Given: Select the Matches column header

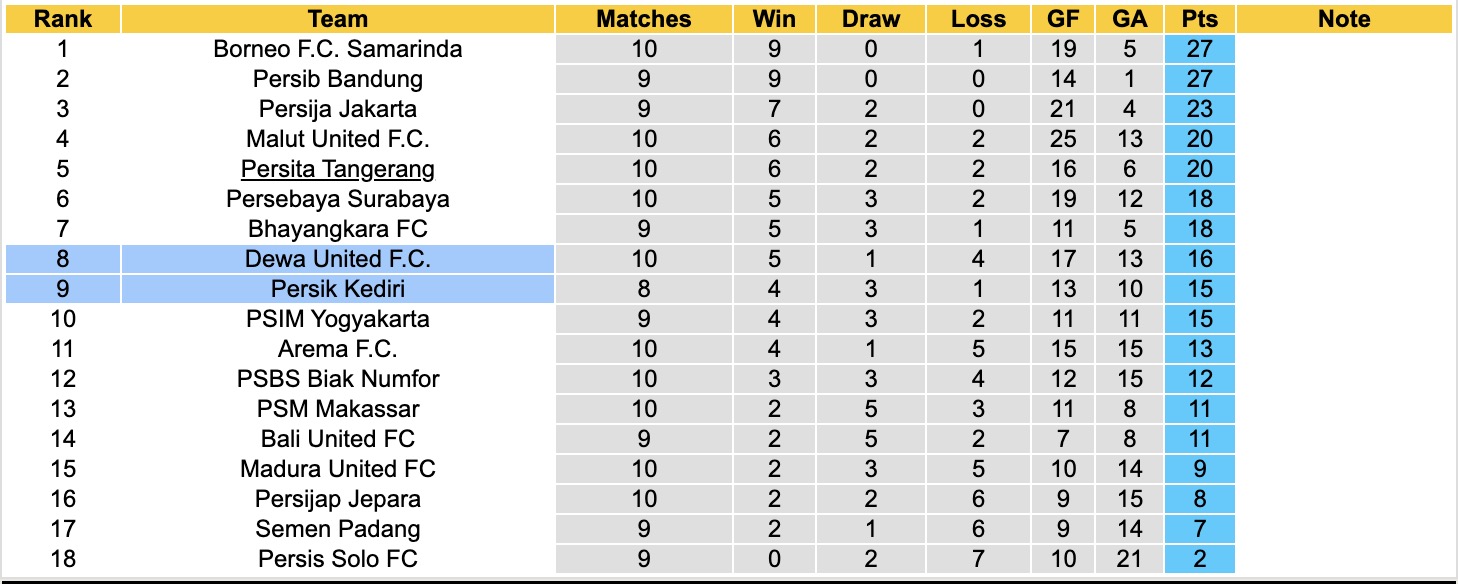Looking at the screenshot, I should 644,19.
